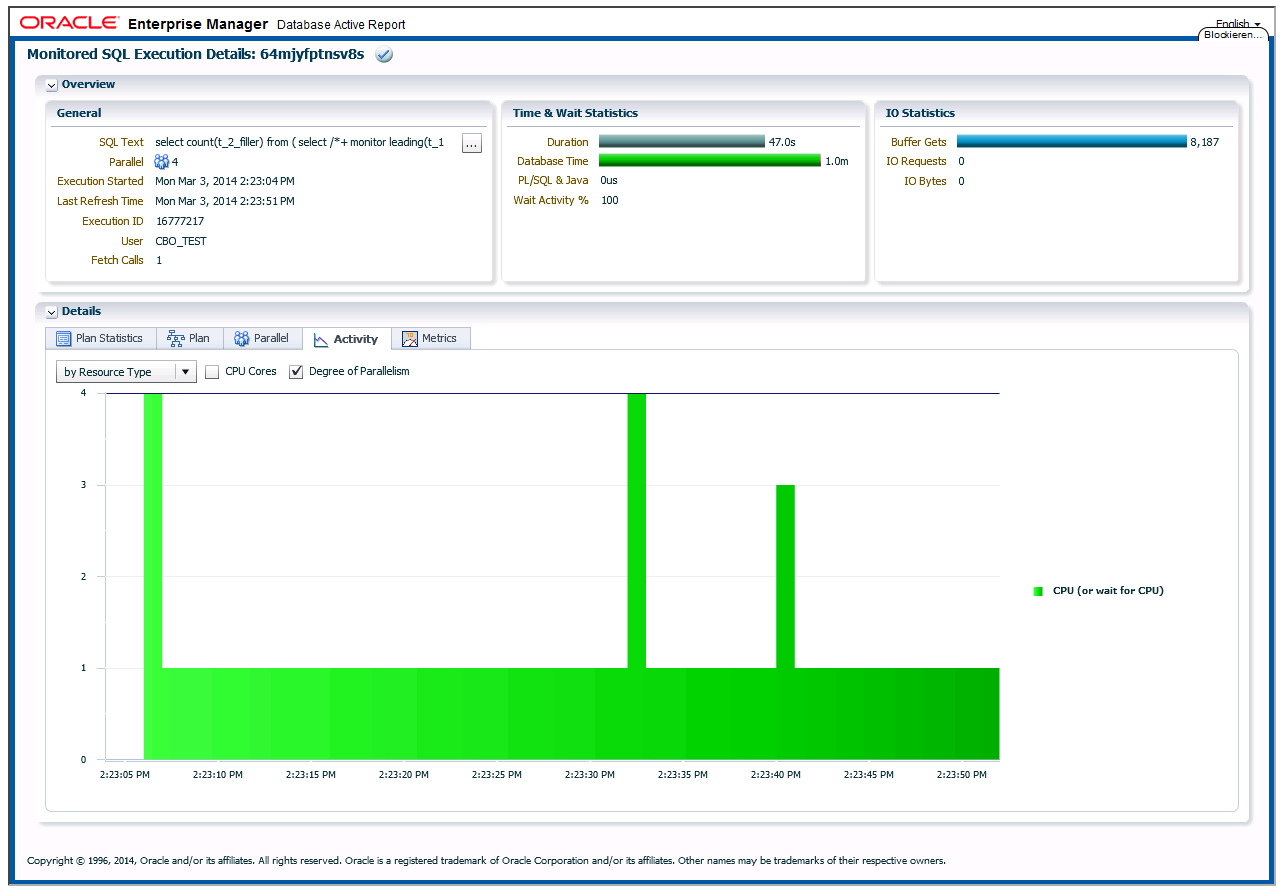
Task: Click the 2:23:50 PM axis label
Action: point(962,775)
